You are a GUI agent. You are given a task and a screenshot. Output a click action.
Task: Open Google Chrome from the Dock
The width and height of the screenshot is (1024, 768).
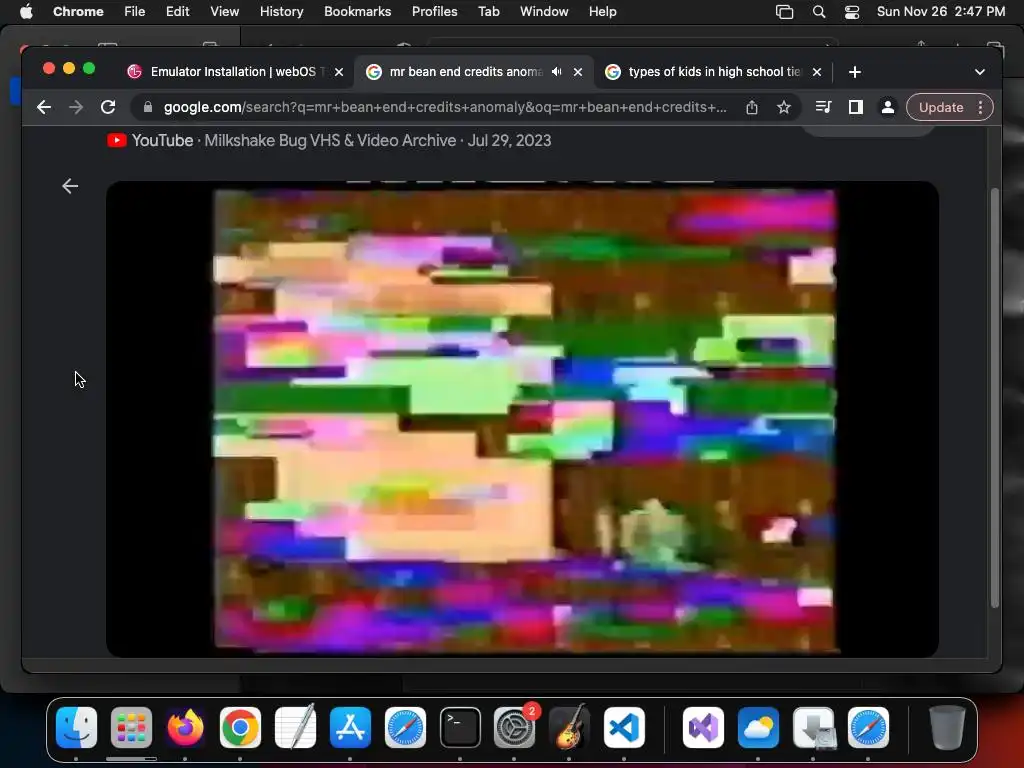[240, 727]
